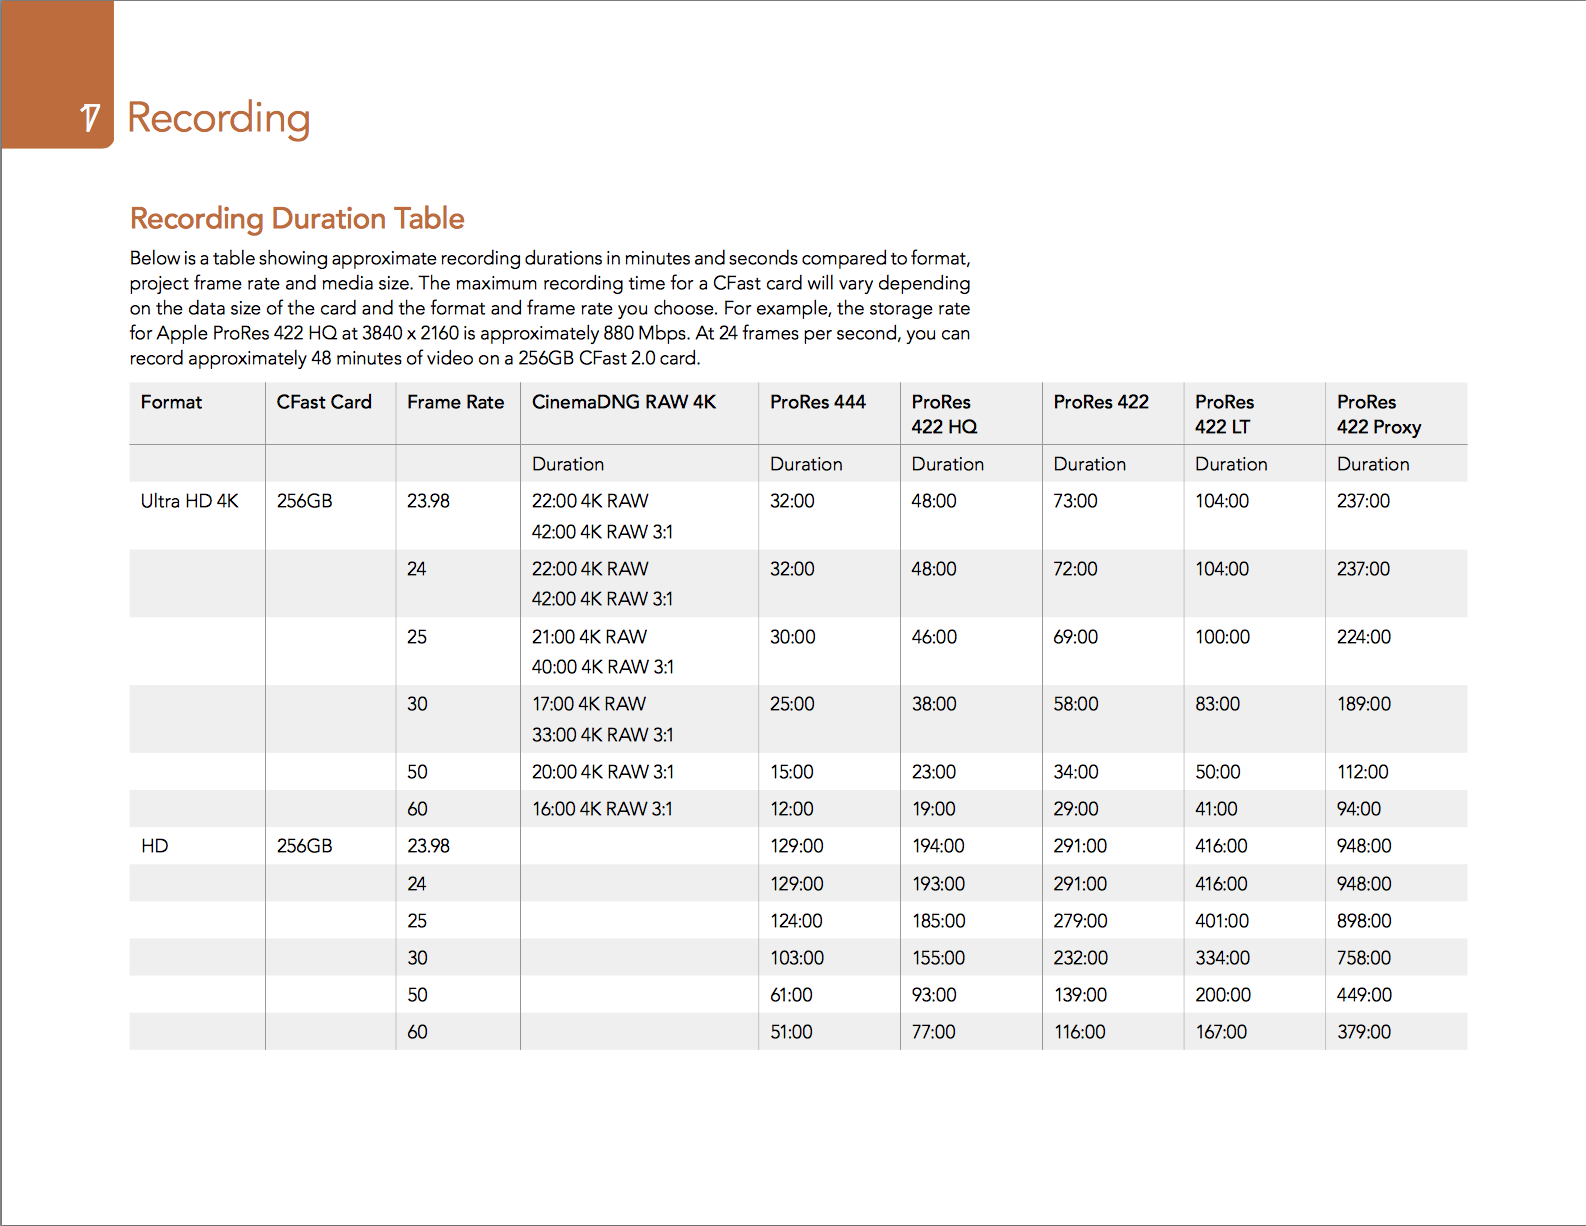The height and width of the screenshot is (1226, 1586).
Task: Click the ProRes 422 HQ column header
Action: coord(944,414)
